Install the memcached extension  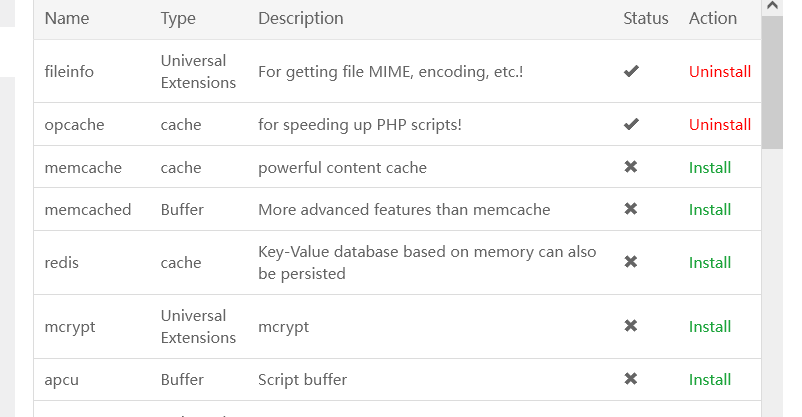(710, 210)
